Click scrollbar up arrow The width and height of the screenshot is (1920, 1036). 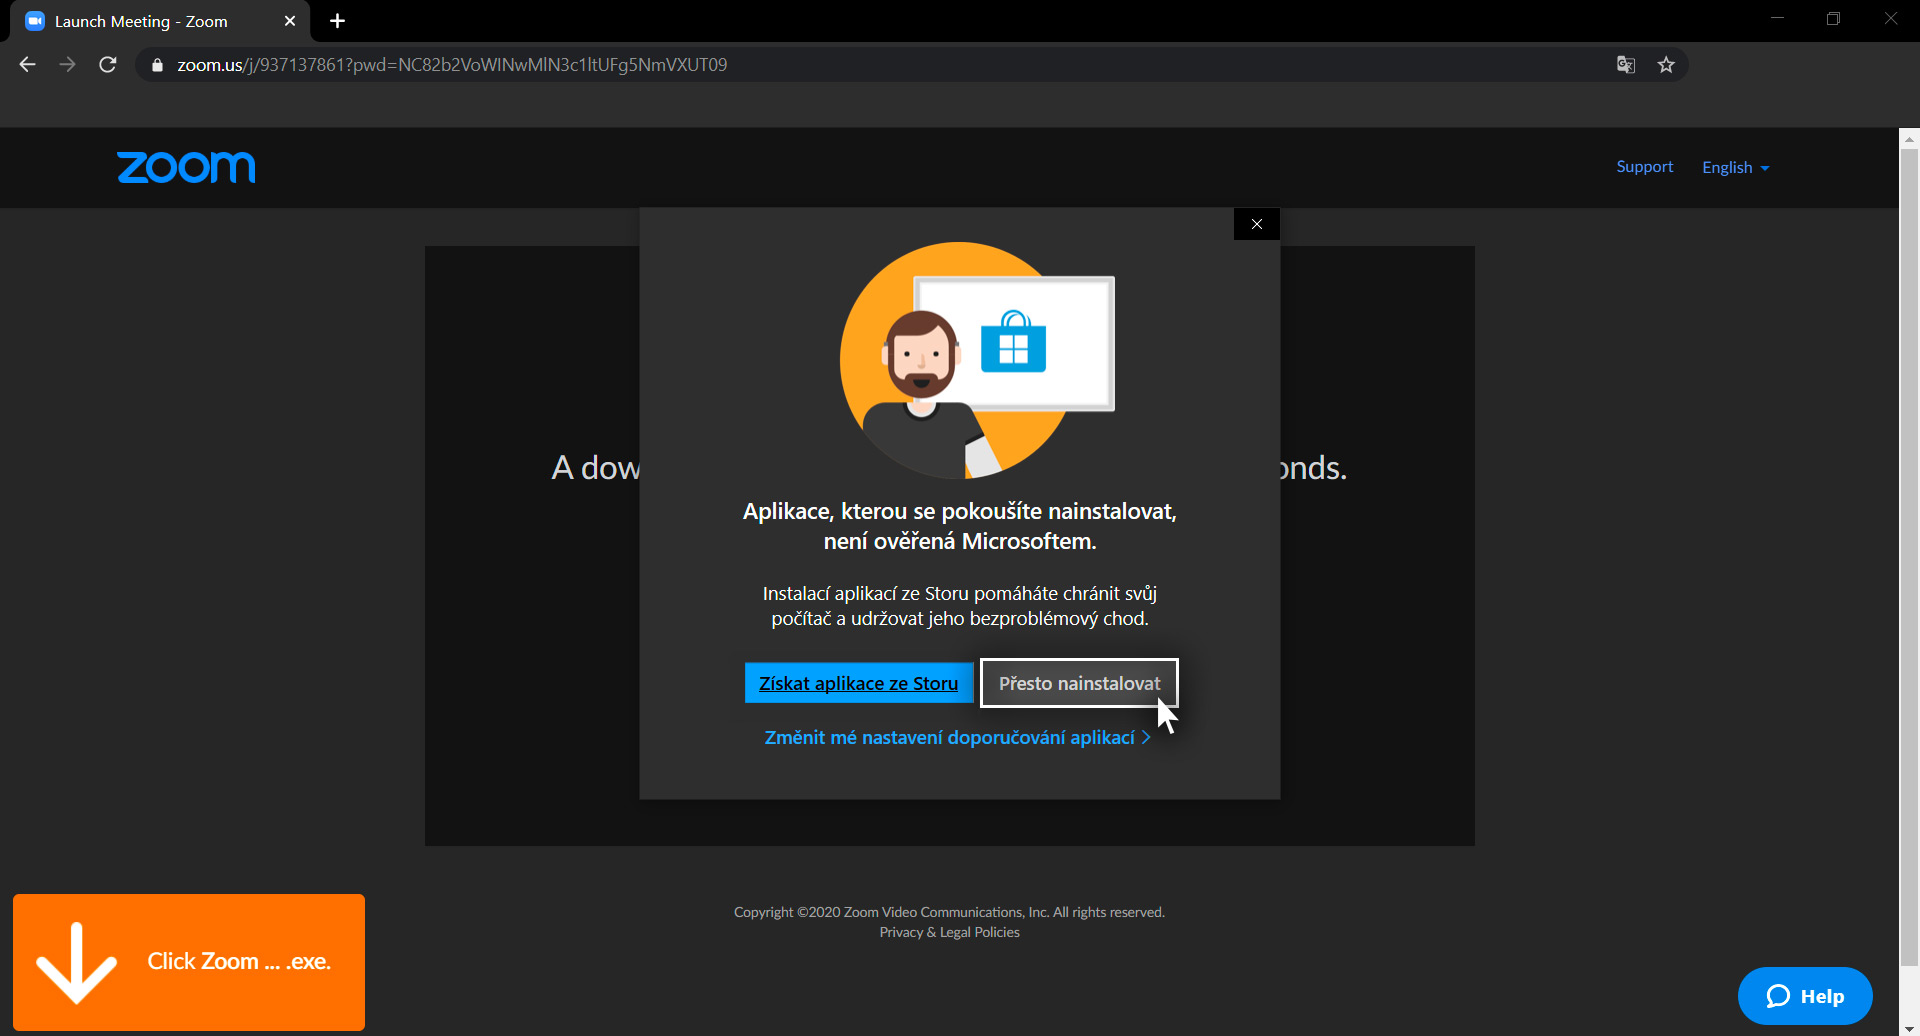click(x=1909, y=138)
